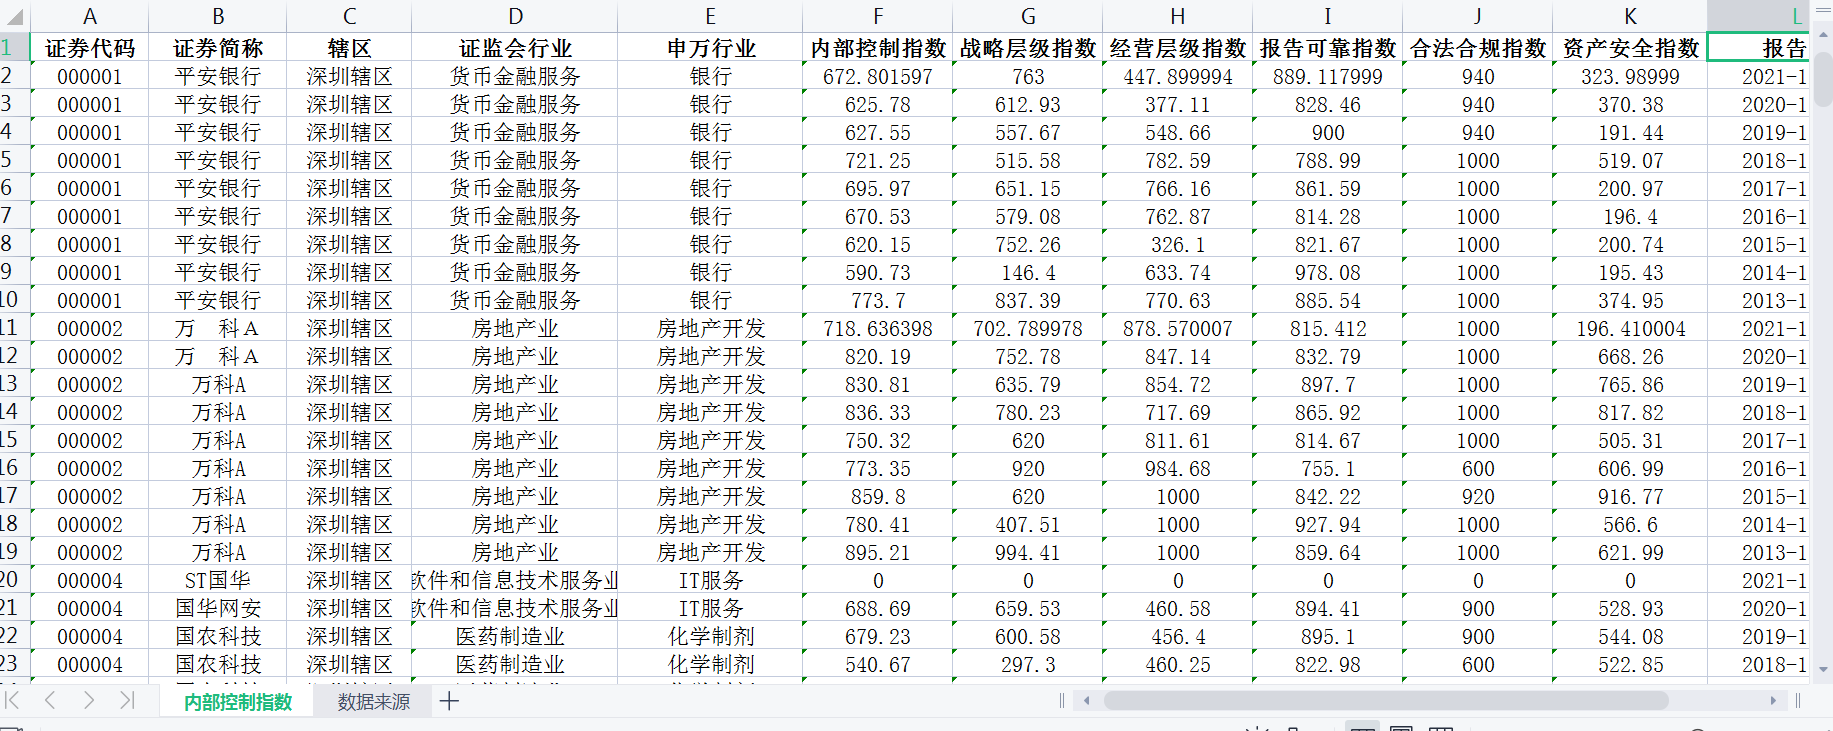Click the 平安银行 cell in row 2
The width and height of the screenshot is (1833, 731).
click(x=218, y=76)
